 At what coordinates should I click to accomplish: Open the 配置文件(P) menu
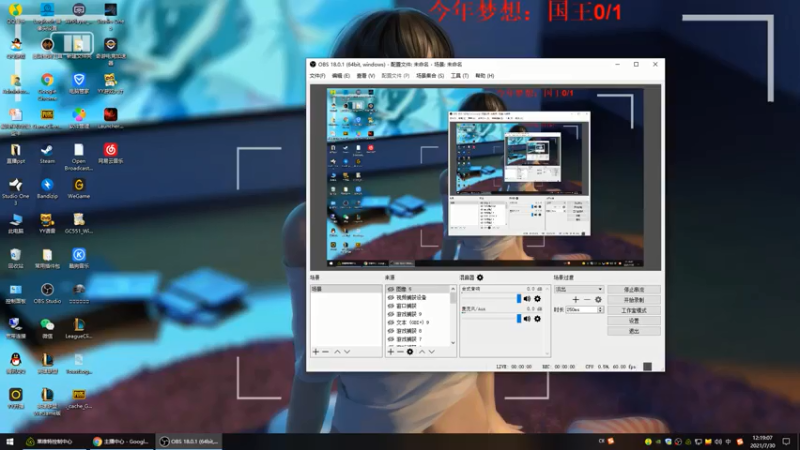coord(395,76)
